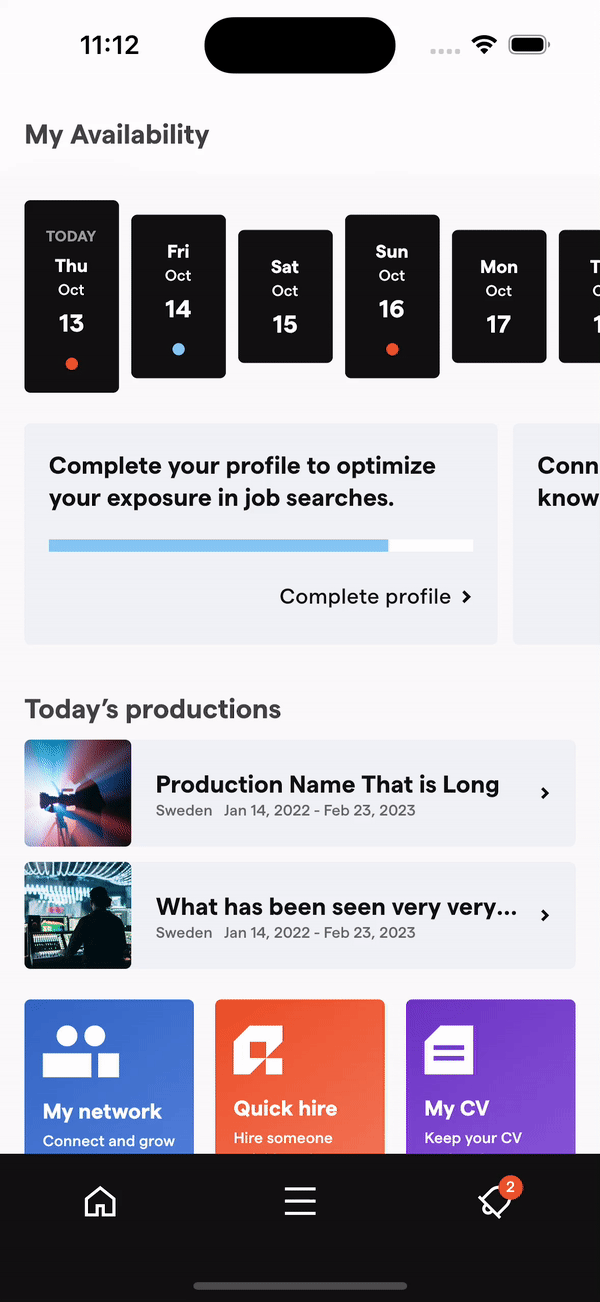Tap the My network tile icon

click(81, 1051)
